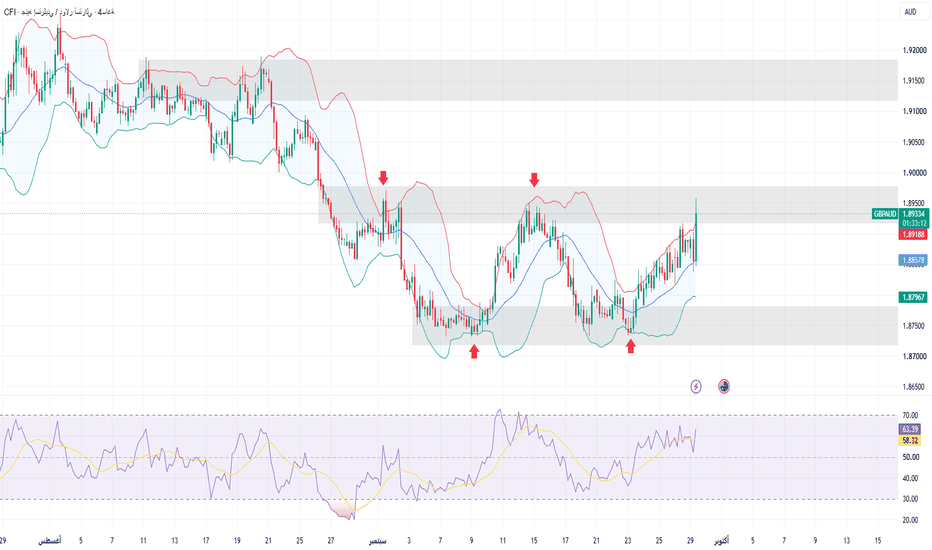The width and height of the screenshot is (932, 550).
Task: Click the 50.00 RSI scale level
Action: [910, 457]
